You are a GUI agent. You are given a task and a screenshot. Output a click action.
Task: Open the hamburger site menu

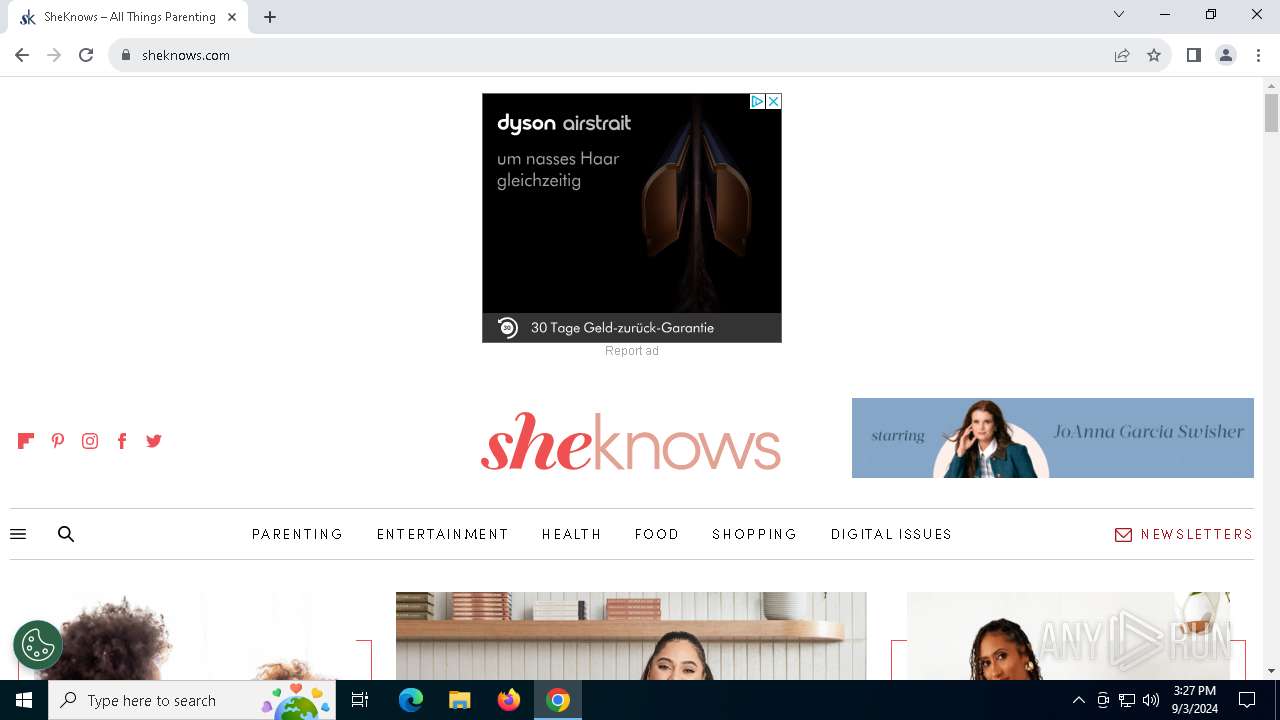(18, 534)
